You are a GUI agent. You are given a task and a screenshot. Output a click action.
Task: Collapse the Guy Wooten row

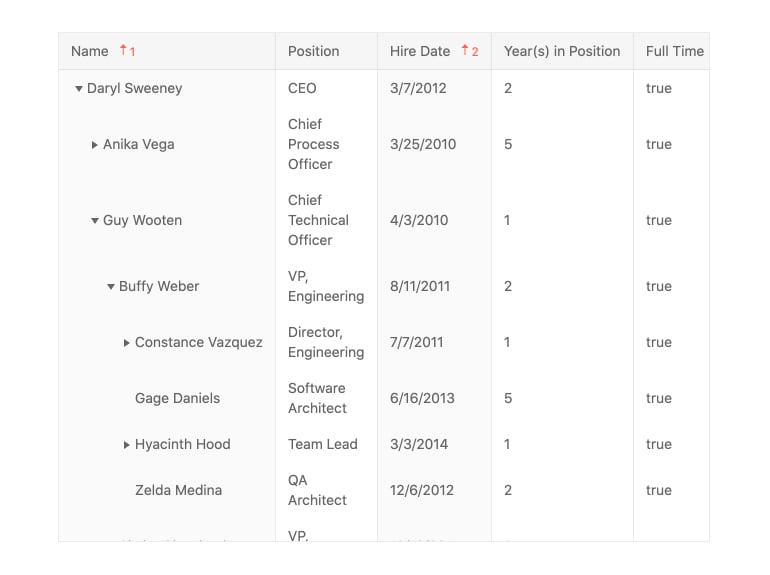(x=95, y=221)
